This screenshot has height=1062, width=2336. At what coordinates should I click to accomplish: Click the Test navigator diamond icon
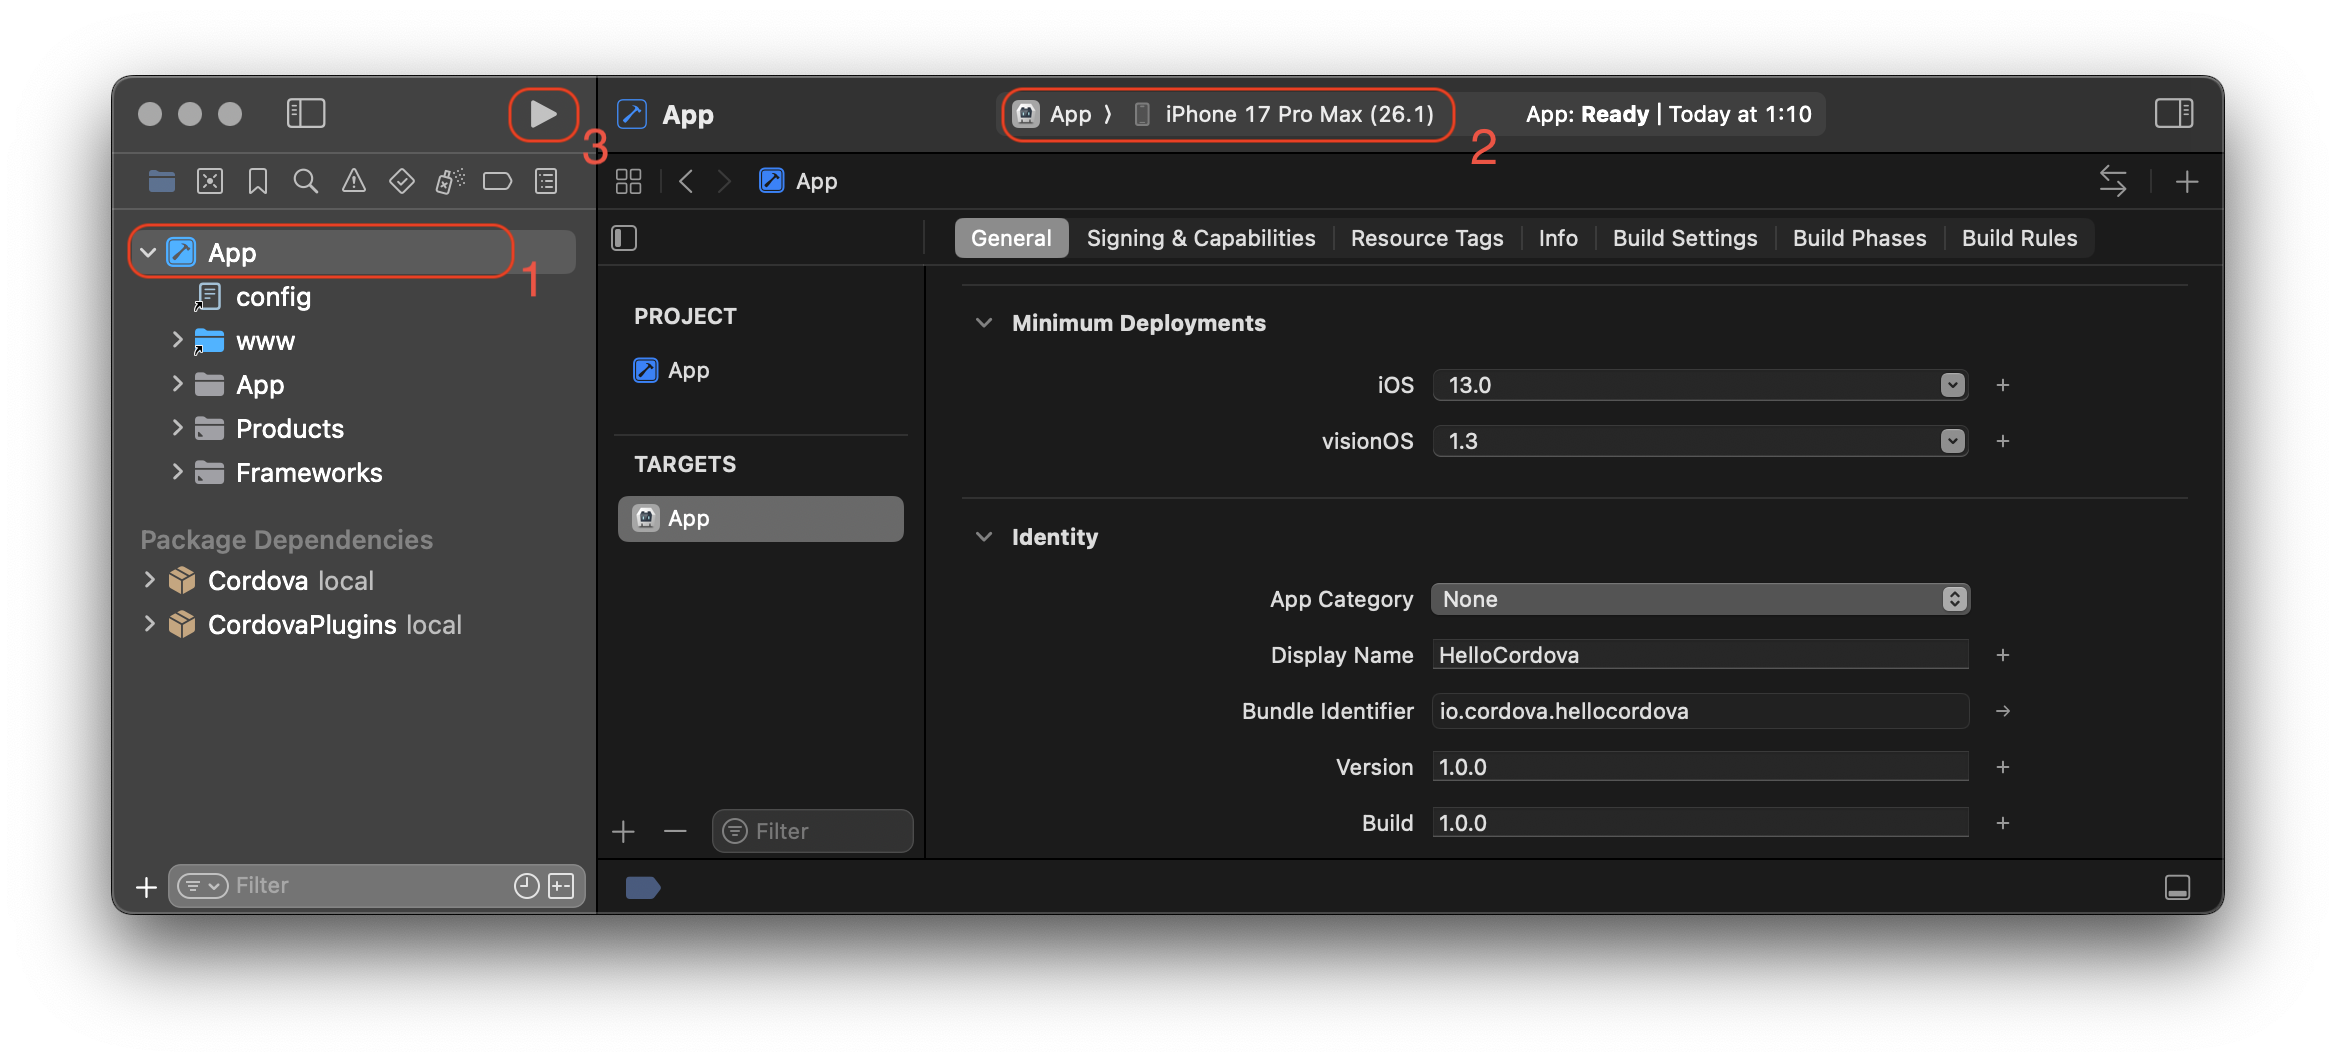401,181
